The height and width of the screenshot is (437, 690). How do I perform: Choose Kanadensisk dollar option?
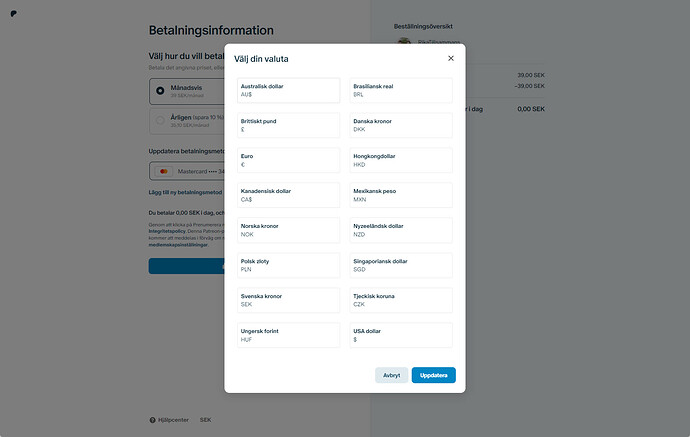(288, 195)
